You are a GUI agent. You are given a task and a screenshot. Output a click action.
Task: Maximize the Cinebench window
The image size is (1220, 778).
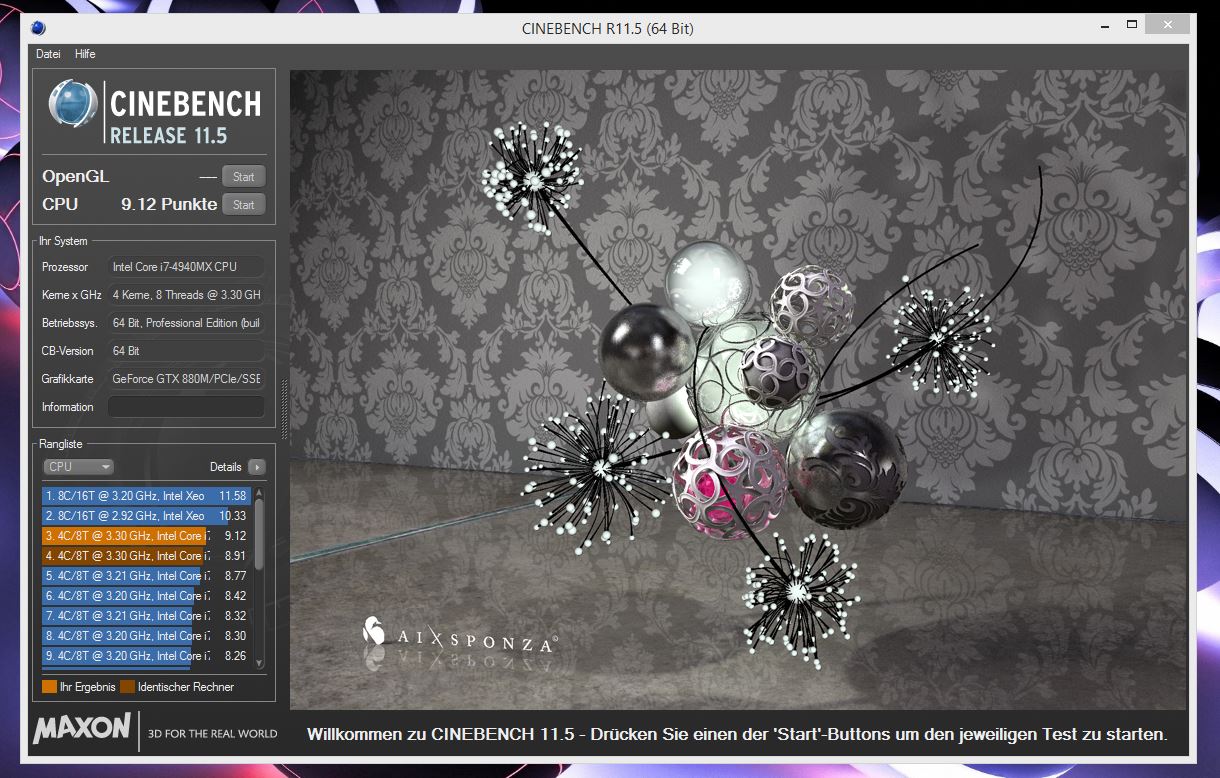1132,25
